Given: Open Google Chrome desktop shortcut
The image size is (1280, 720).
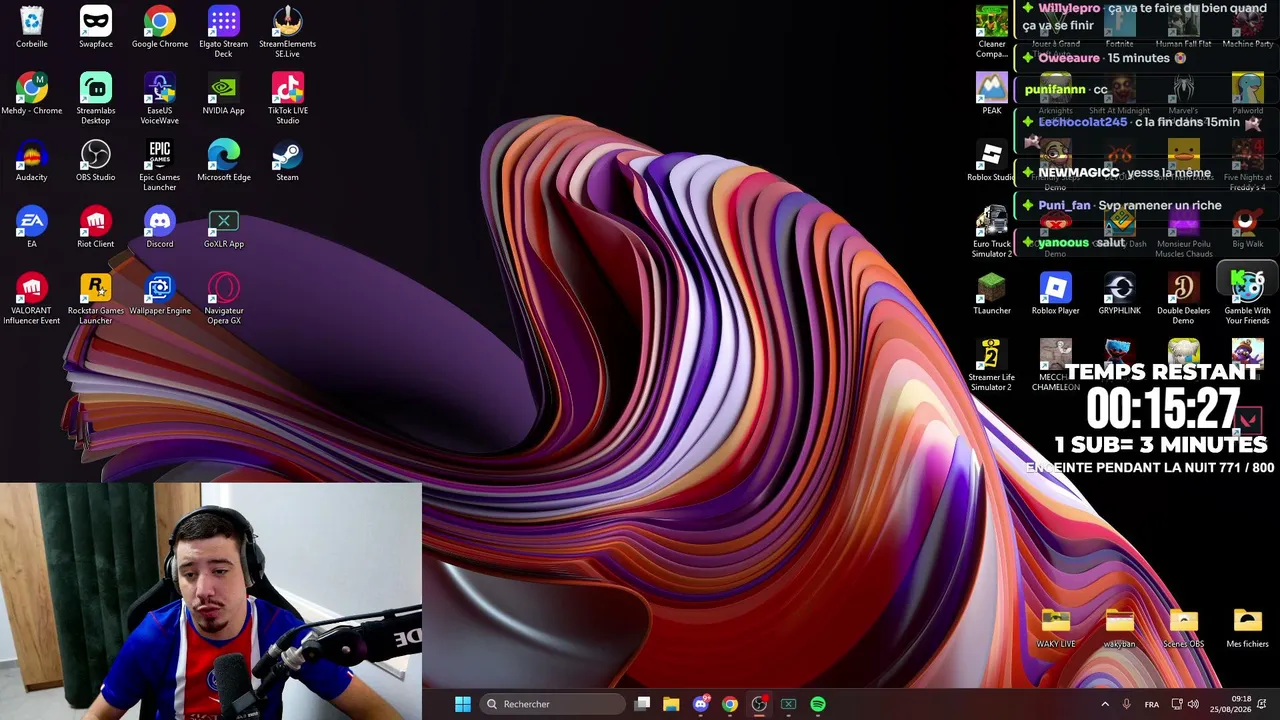Looking at the screenshot, I should click(x=160, y=27).
